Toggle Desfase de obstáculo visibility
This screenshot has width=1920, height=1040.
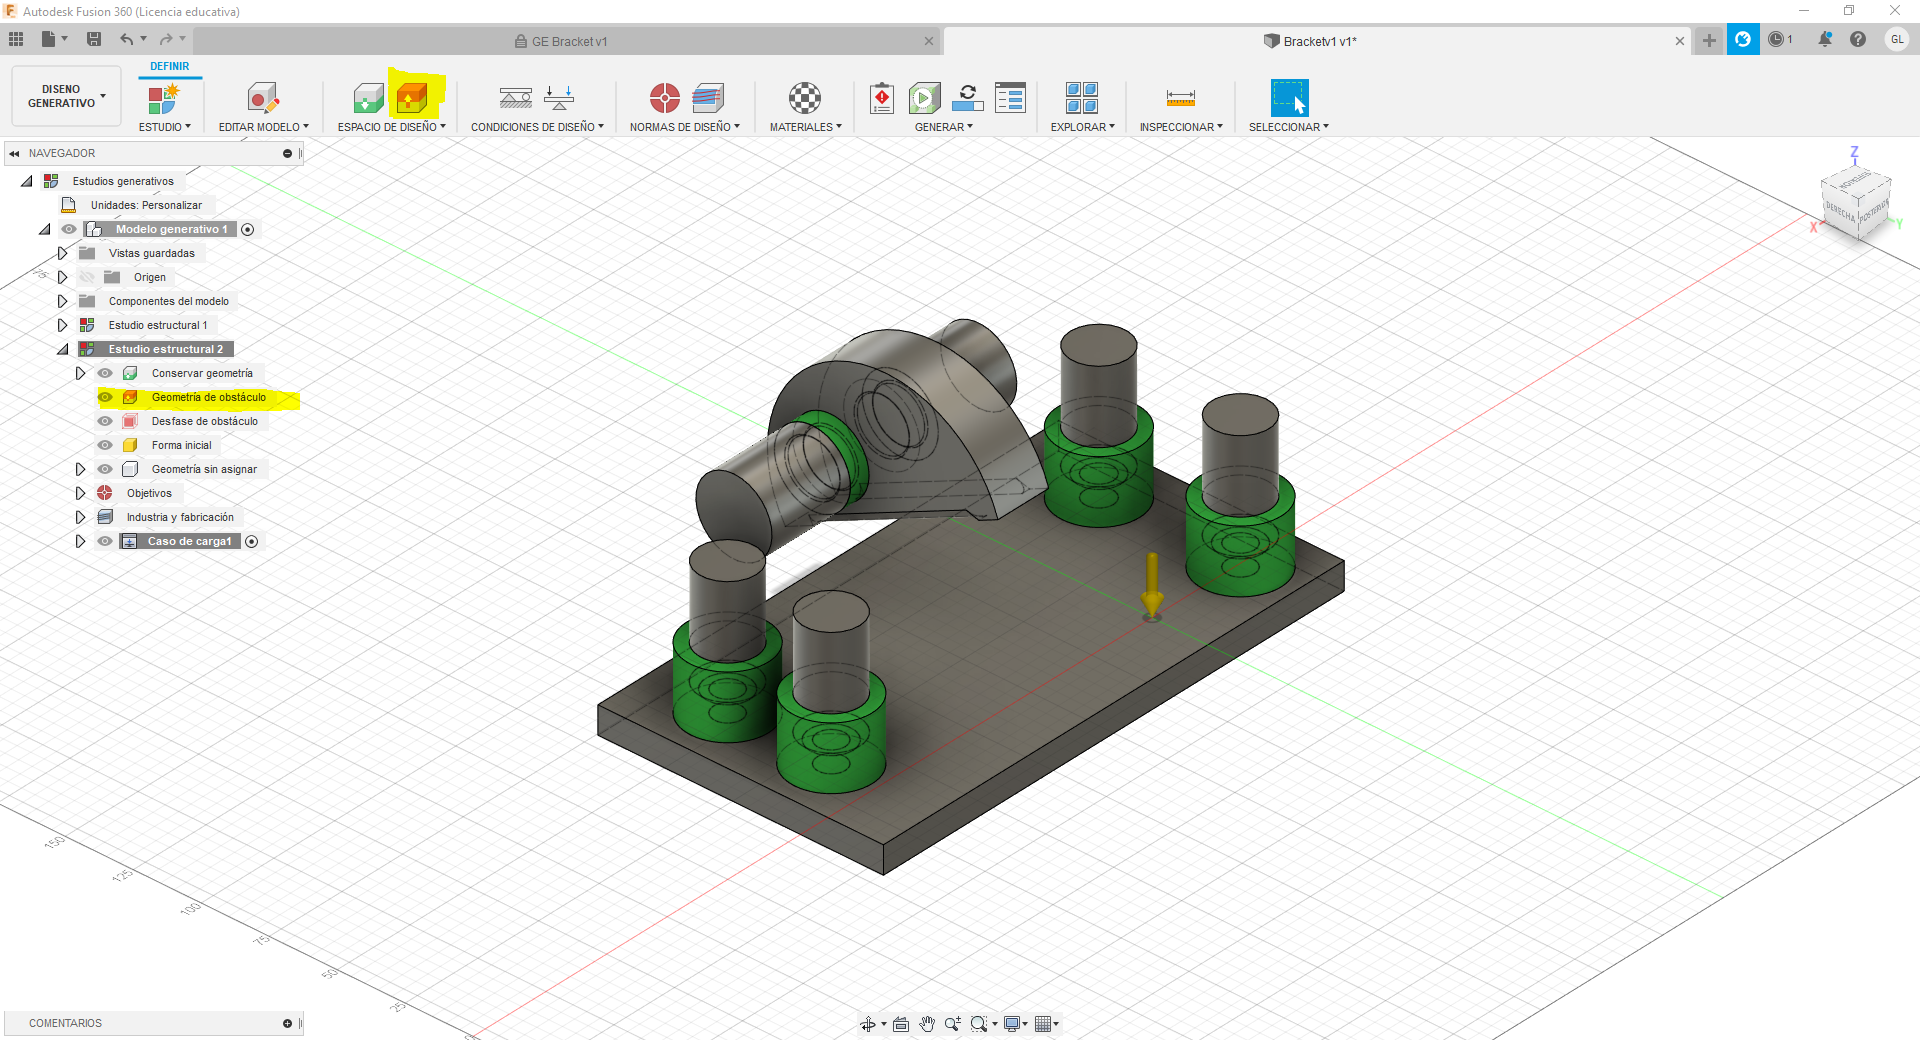pyautogui.click(x=105, y=421)
